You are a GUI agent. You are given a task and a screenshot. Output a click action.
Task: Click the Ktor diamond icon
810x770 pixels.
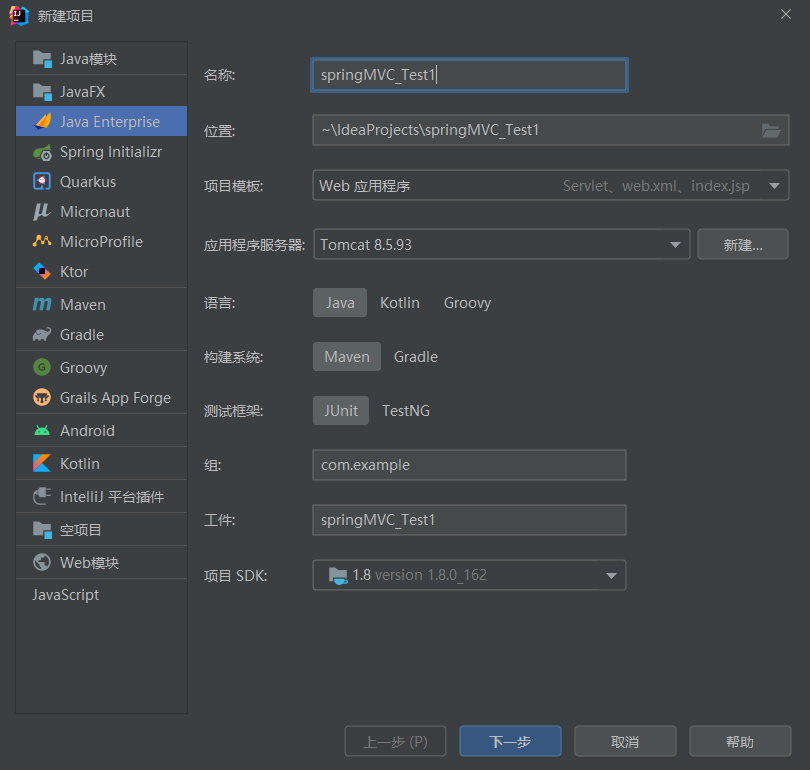pos(42,271)
